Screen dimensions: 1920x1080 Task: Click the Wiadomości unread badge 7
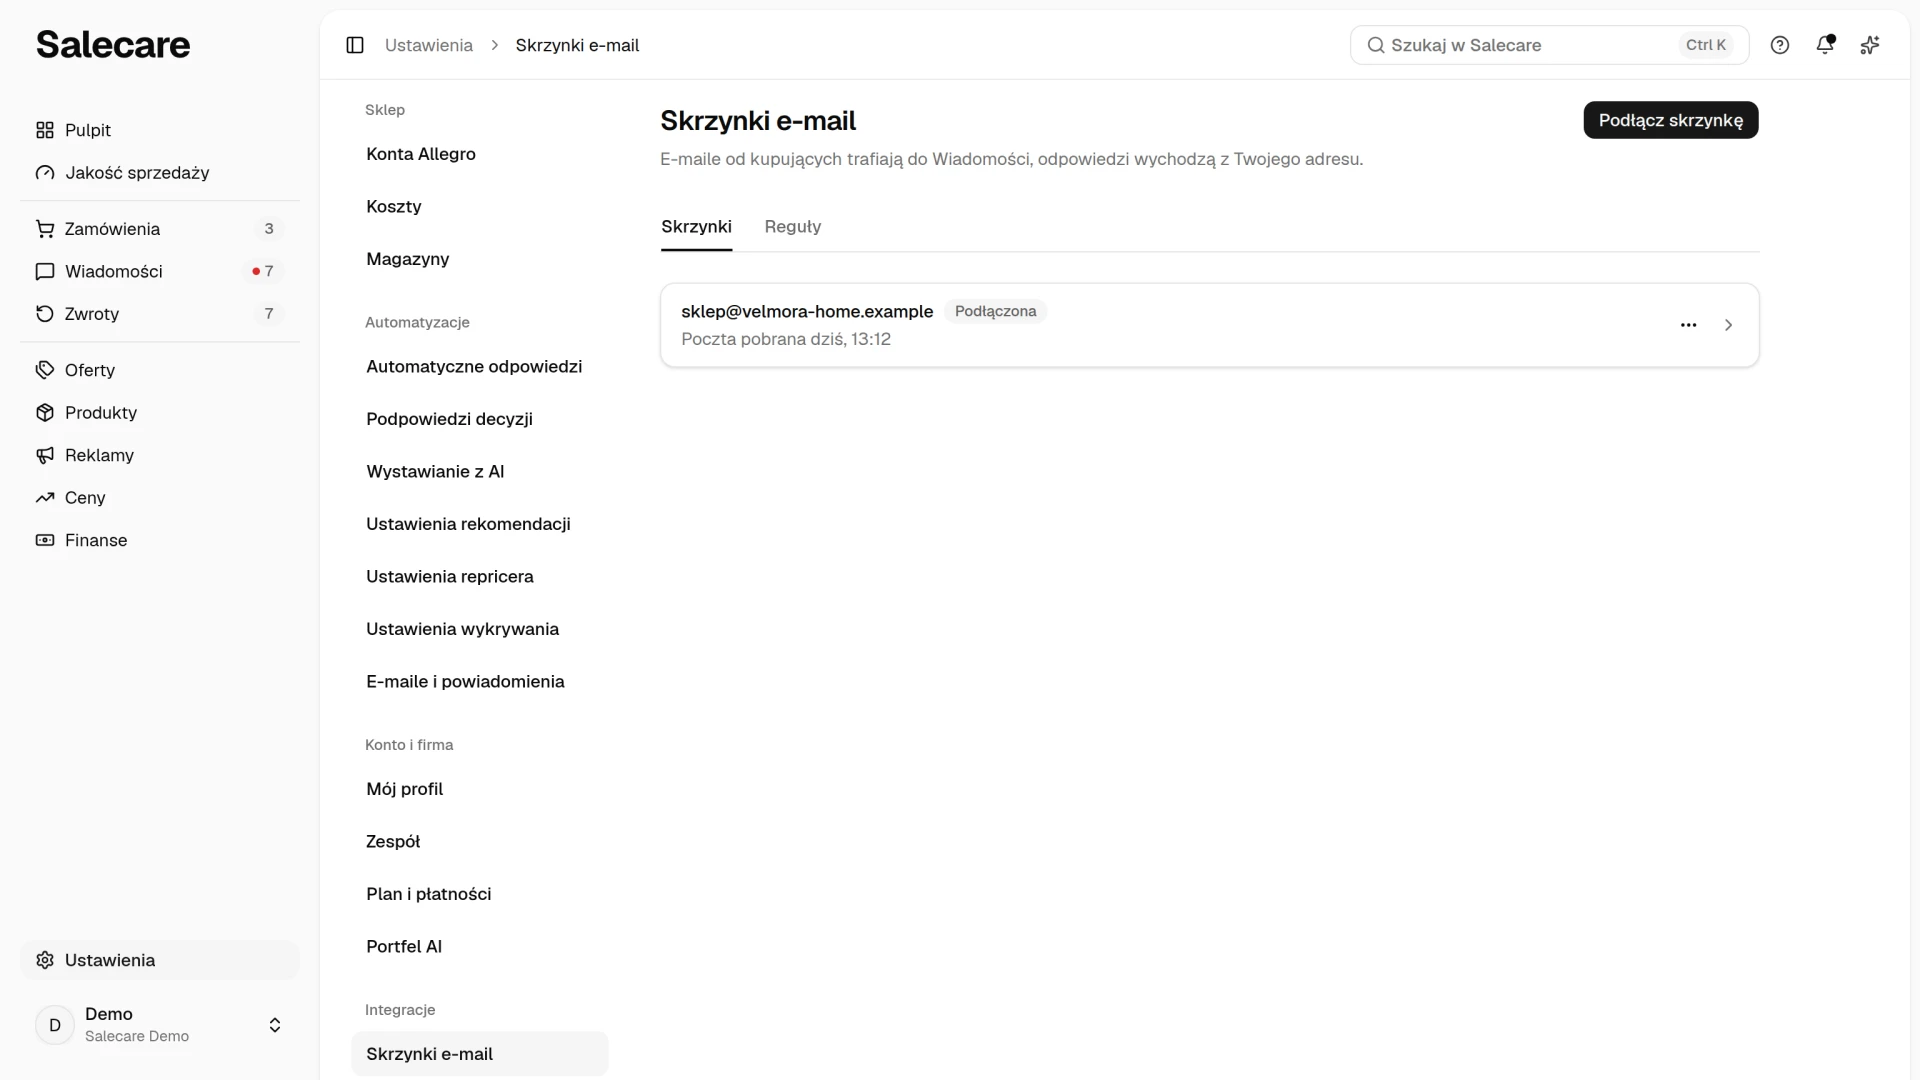263,271
